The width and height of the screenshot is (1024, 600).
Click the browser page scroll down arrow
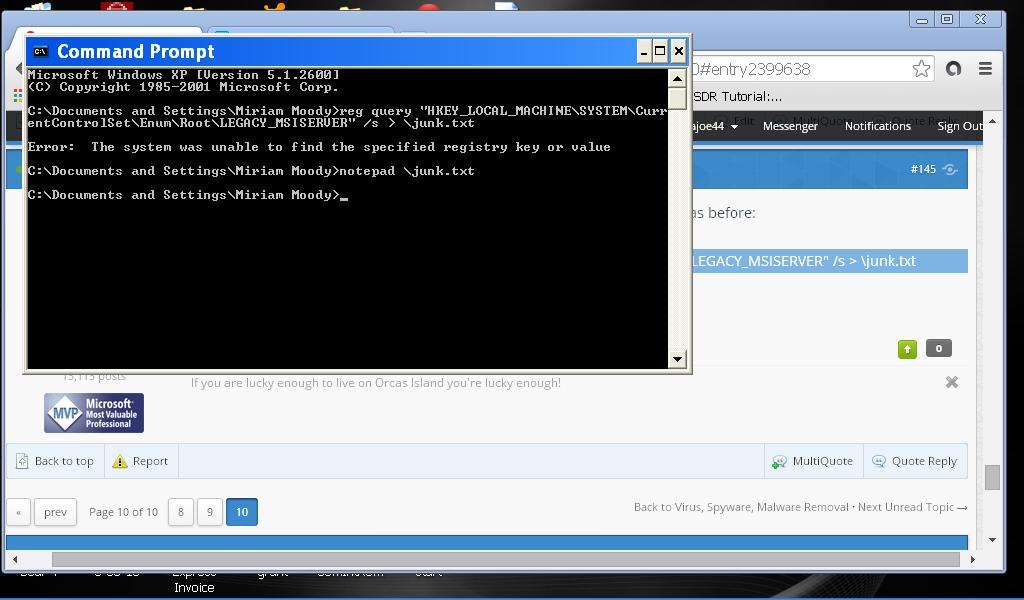(x=992, y=540)
